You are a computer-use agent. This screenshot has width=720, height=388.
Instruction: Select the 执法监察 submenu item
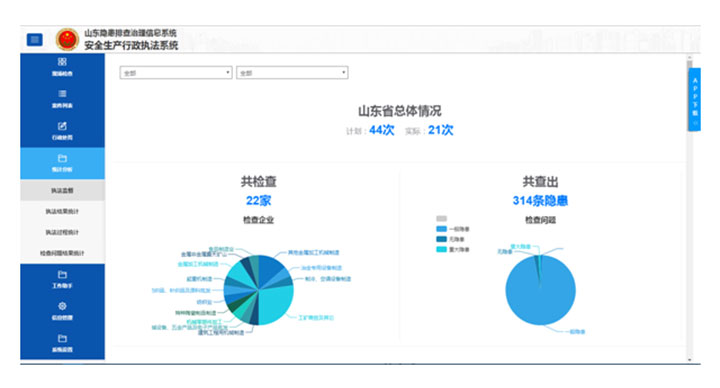tap(62, 190)
